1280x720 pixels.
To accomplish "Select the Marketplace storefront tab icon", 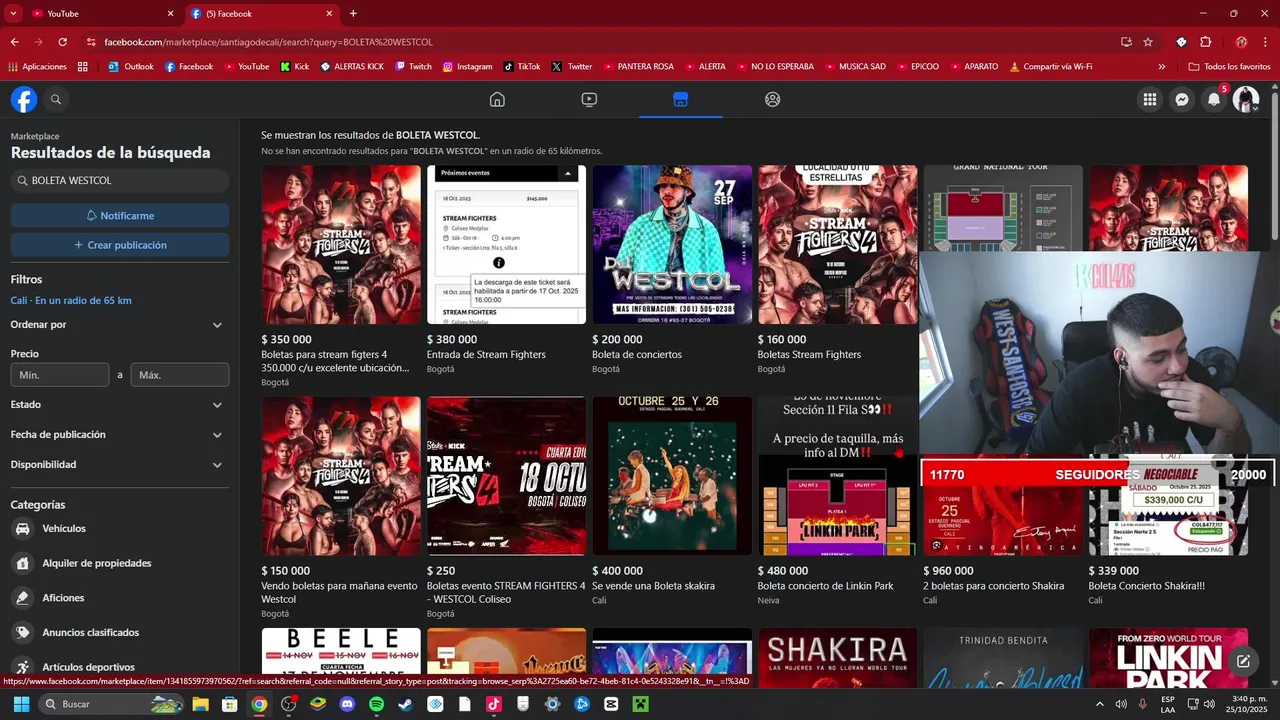I will coord(680,99).
